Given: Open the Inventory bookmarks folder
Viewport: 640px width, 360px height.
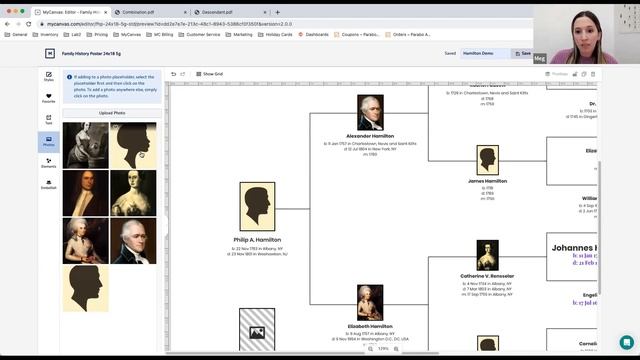Looking at the screenshot, I should [x=45, y=35].
